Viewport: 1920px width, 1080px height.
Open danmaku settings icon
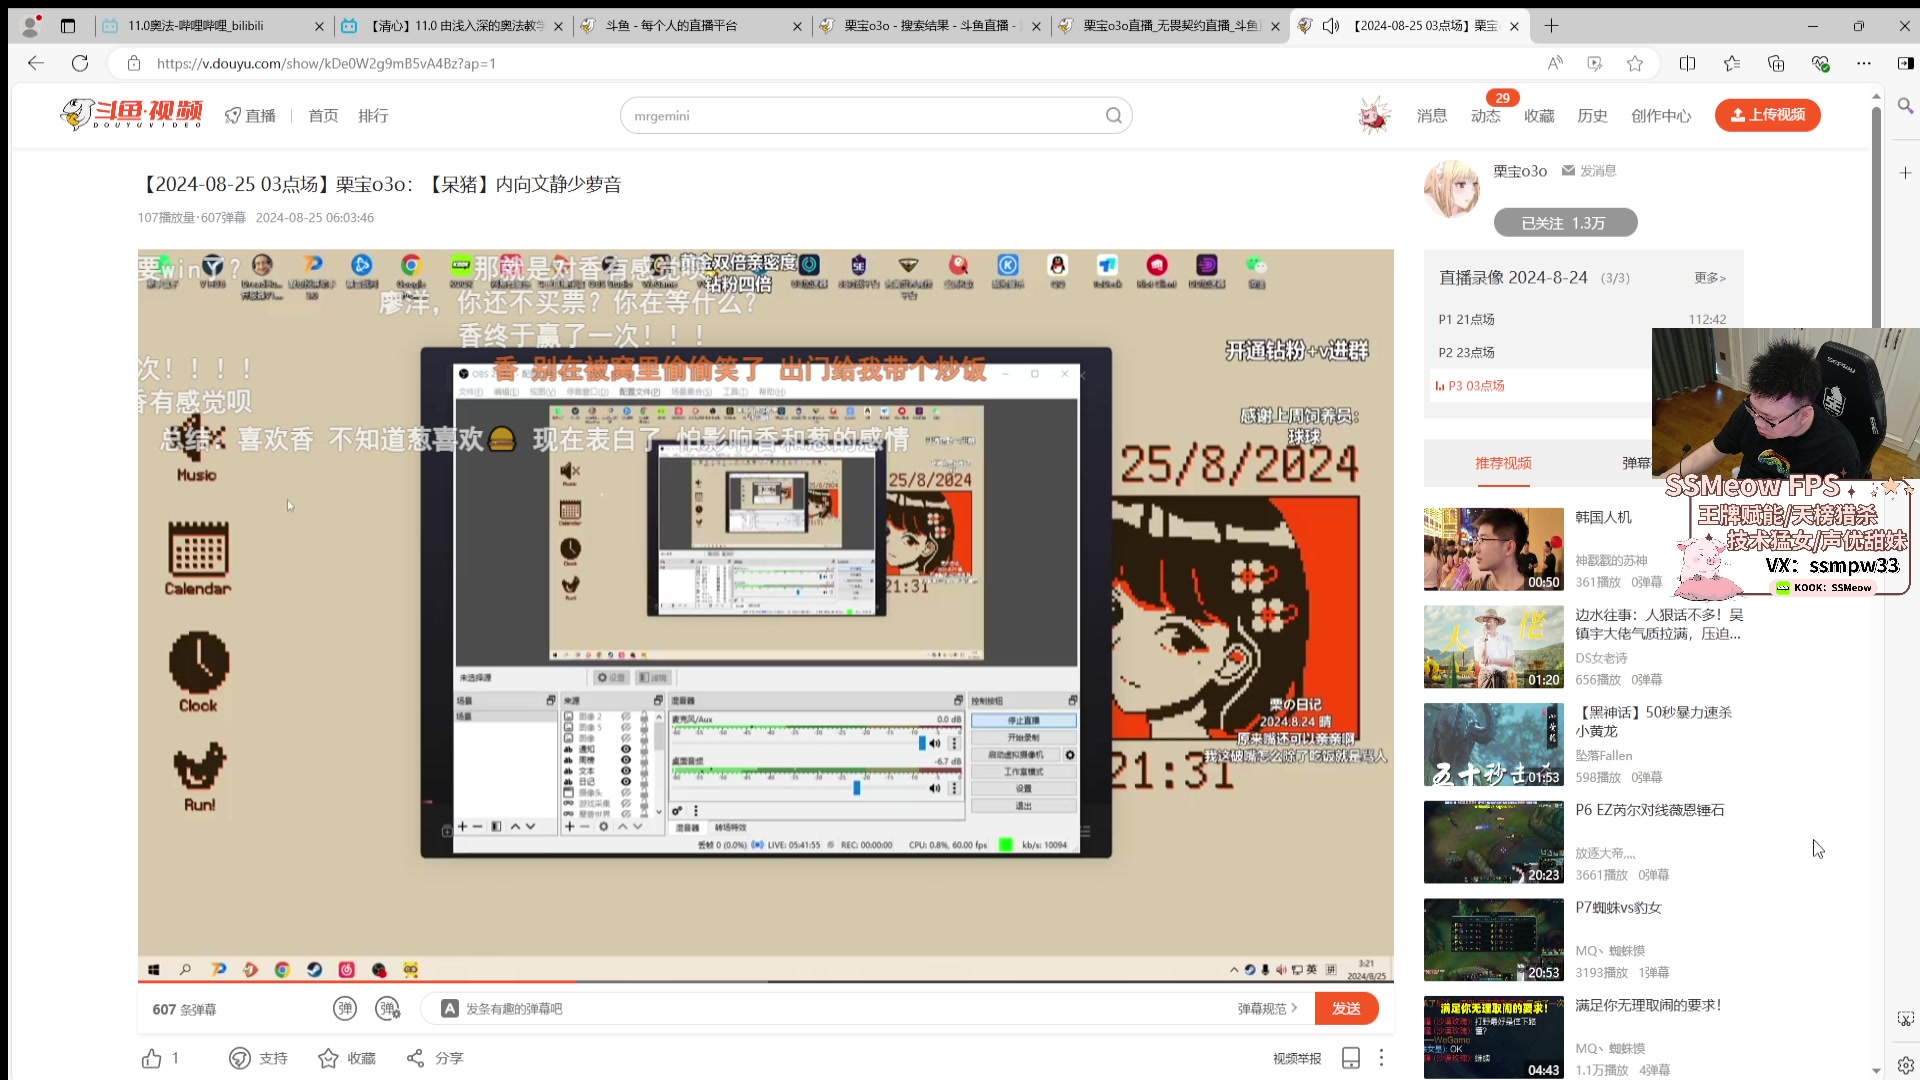click(x=388, y=1009)
